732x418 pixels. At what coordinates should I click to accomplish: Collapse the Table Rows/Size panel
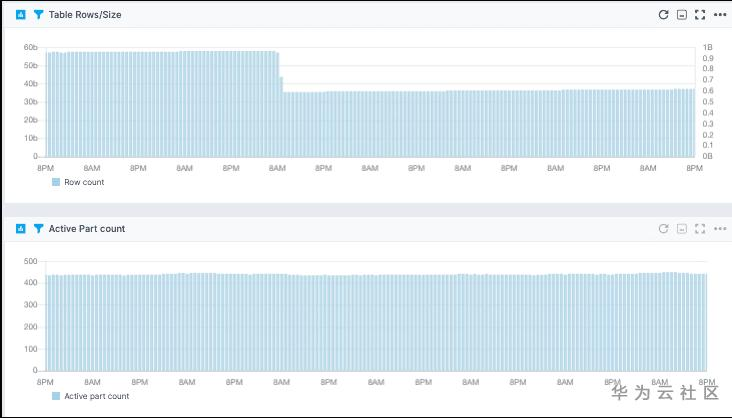[682, 15]
